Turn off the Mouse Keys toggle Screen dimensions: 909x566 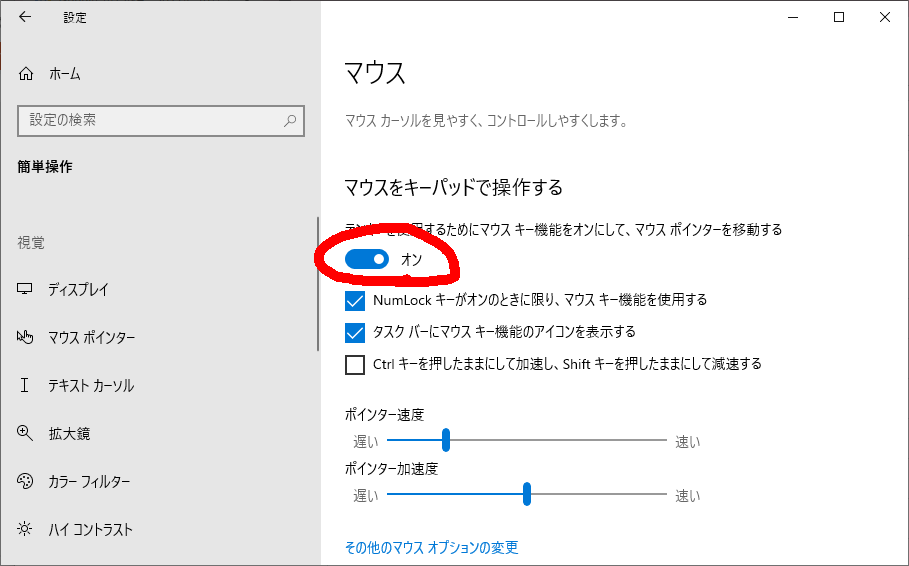pyautogui.click(x=367, y=260)
